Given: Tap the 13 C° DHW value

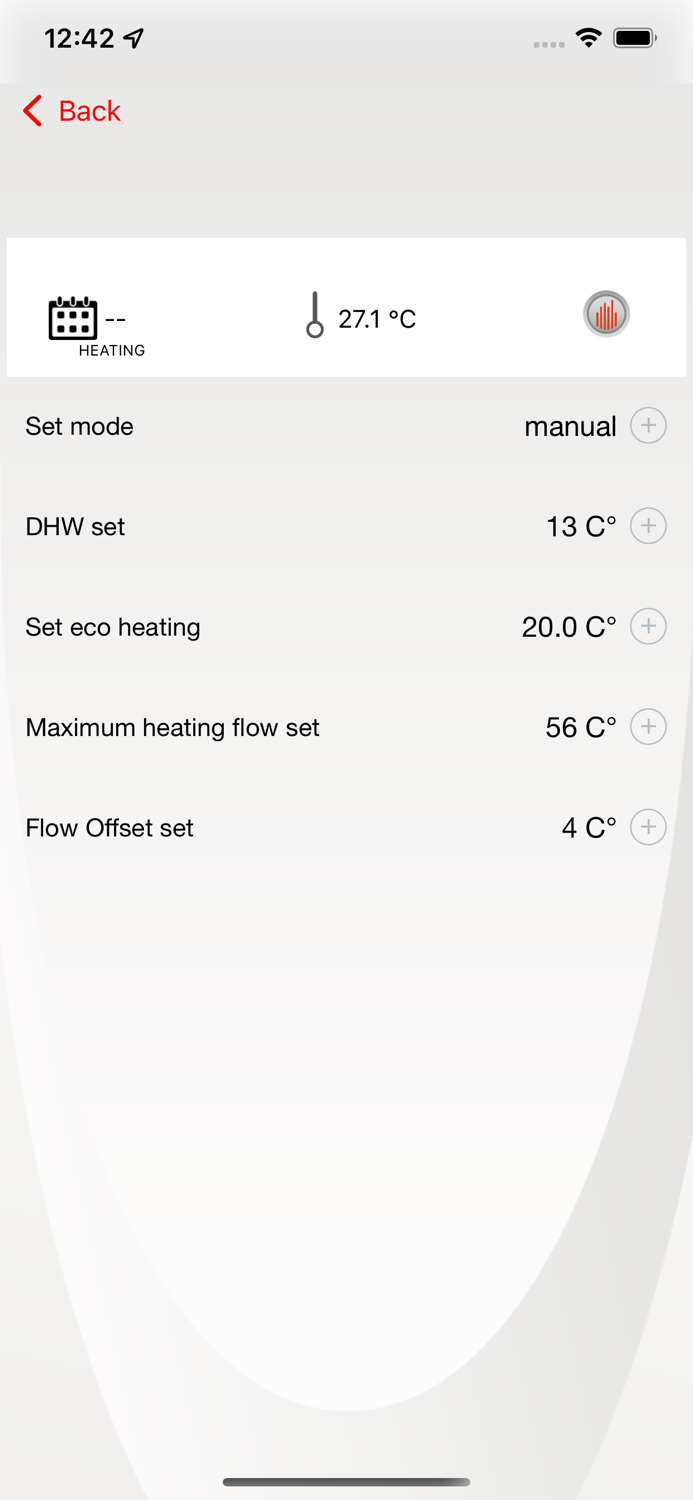Looking at the screenshot, I should (581, 527).
